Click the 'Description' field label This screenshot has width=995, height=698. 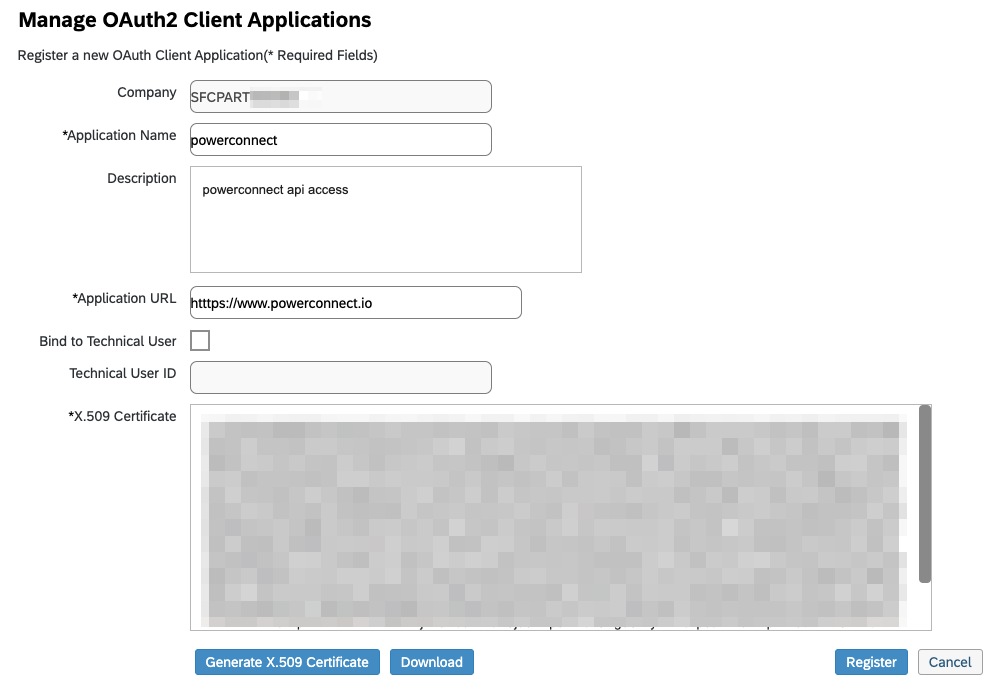pos(142,178)
